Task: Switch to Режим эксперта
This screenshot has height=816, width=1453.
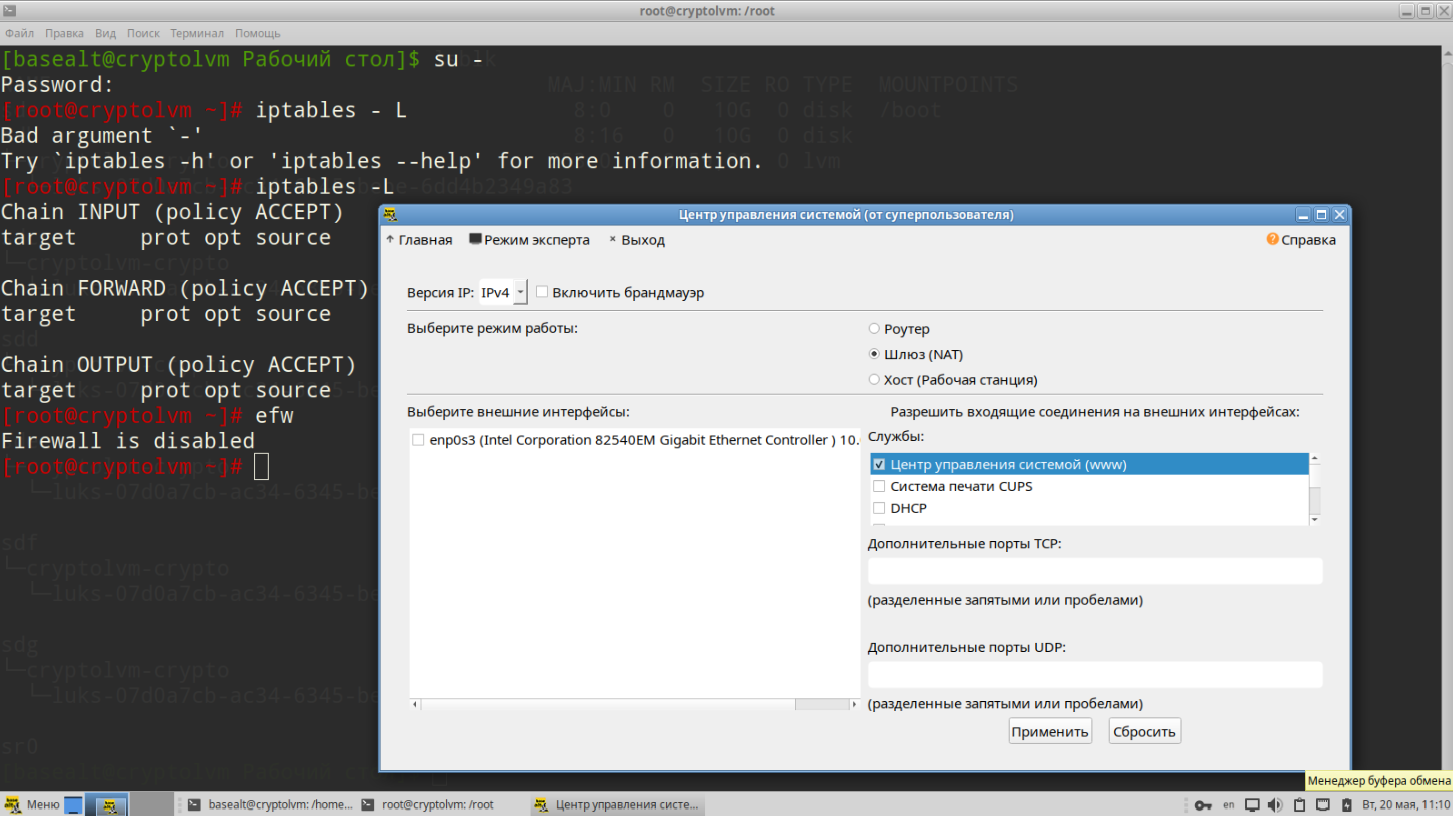Action: click(529, 240)
